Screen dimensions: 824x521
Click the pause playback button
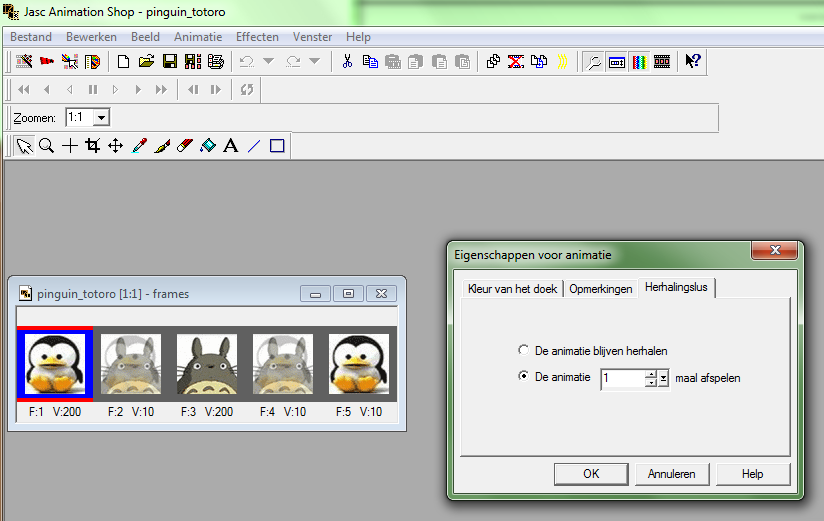click(x=92, y=89)
